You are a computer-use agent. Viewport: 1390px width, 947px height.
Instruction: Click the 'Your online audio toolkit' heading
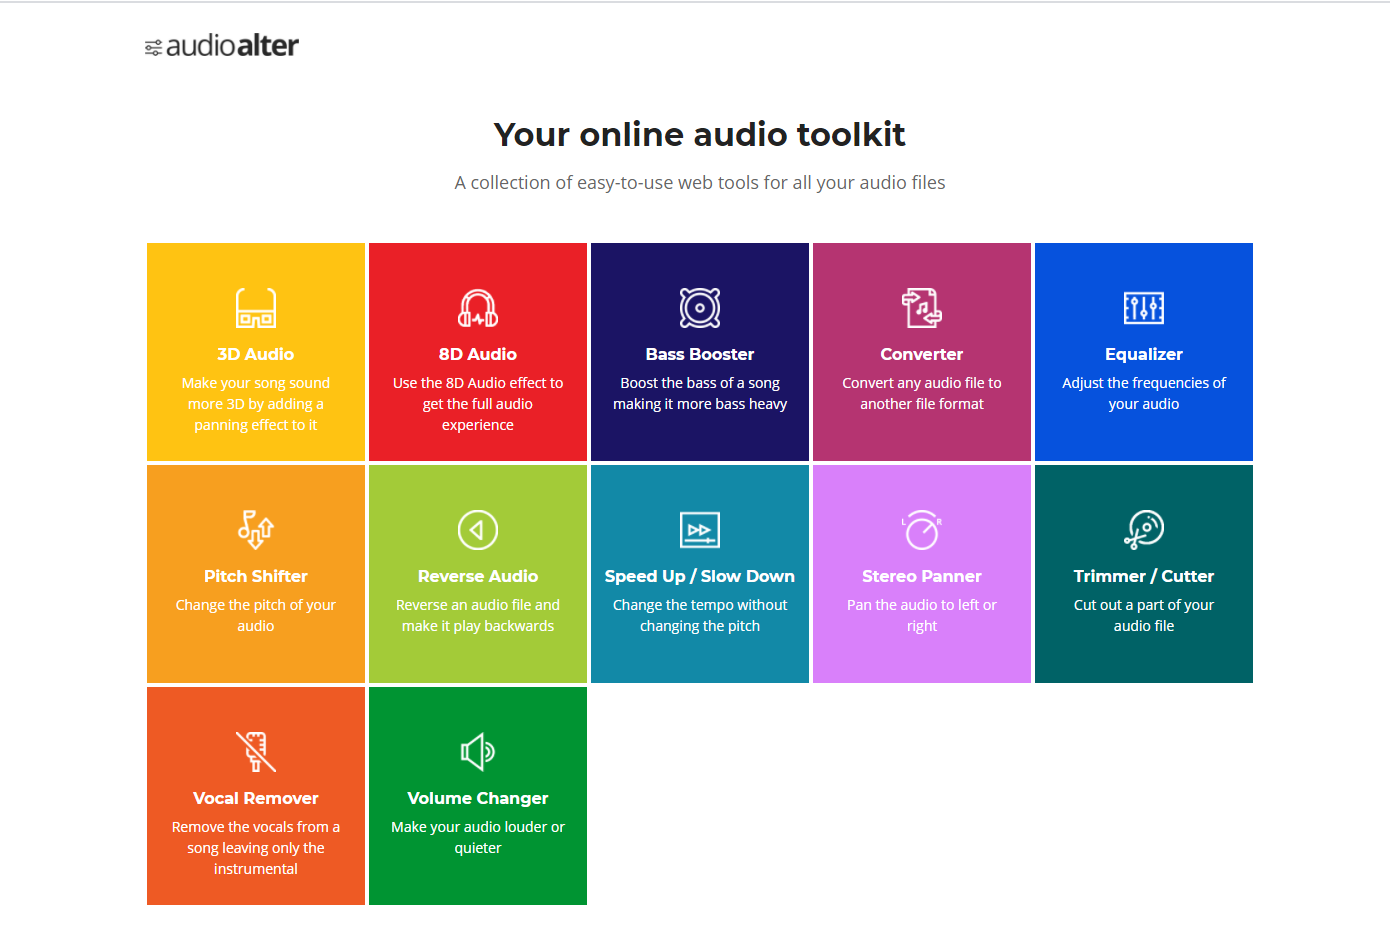(698, 134)
